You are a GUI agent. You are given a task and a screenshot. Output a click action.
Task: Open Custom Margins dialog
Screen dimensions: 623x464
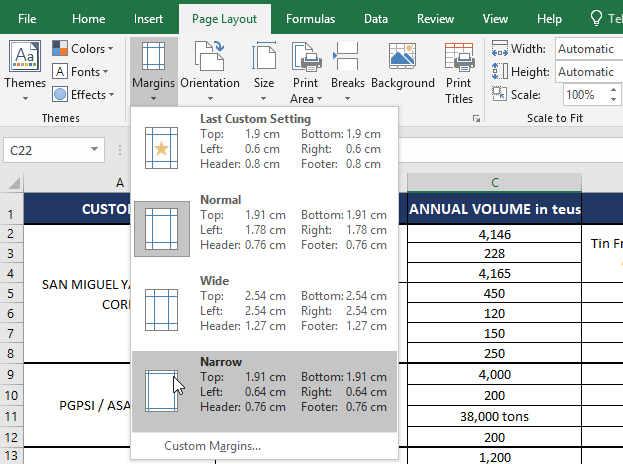pos(213,446)
